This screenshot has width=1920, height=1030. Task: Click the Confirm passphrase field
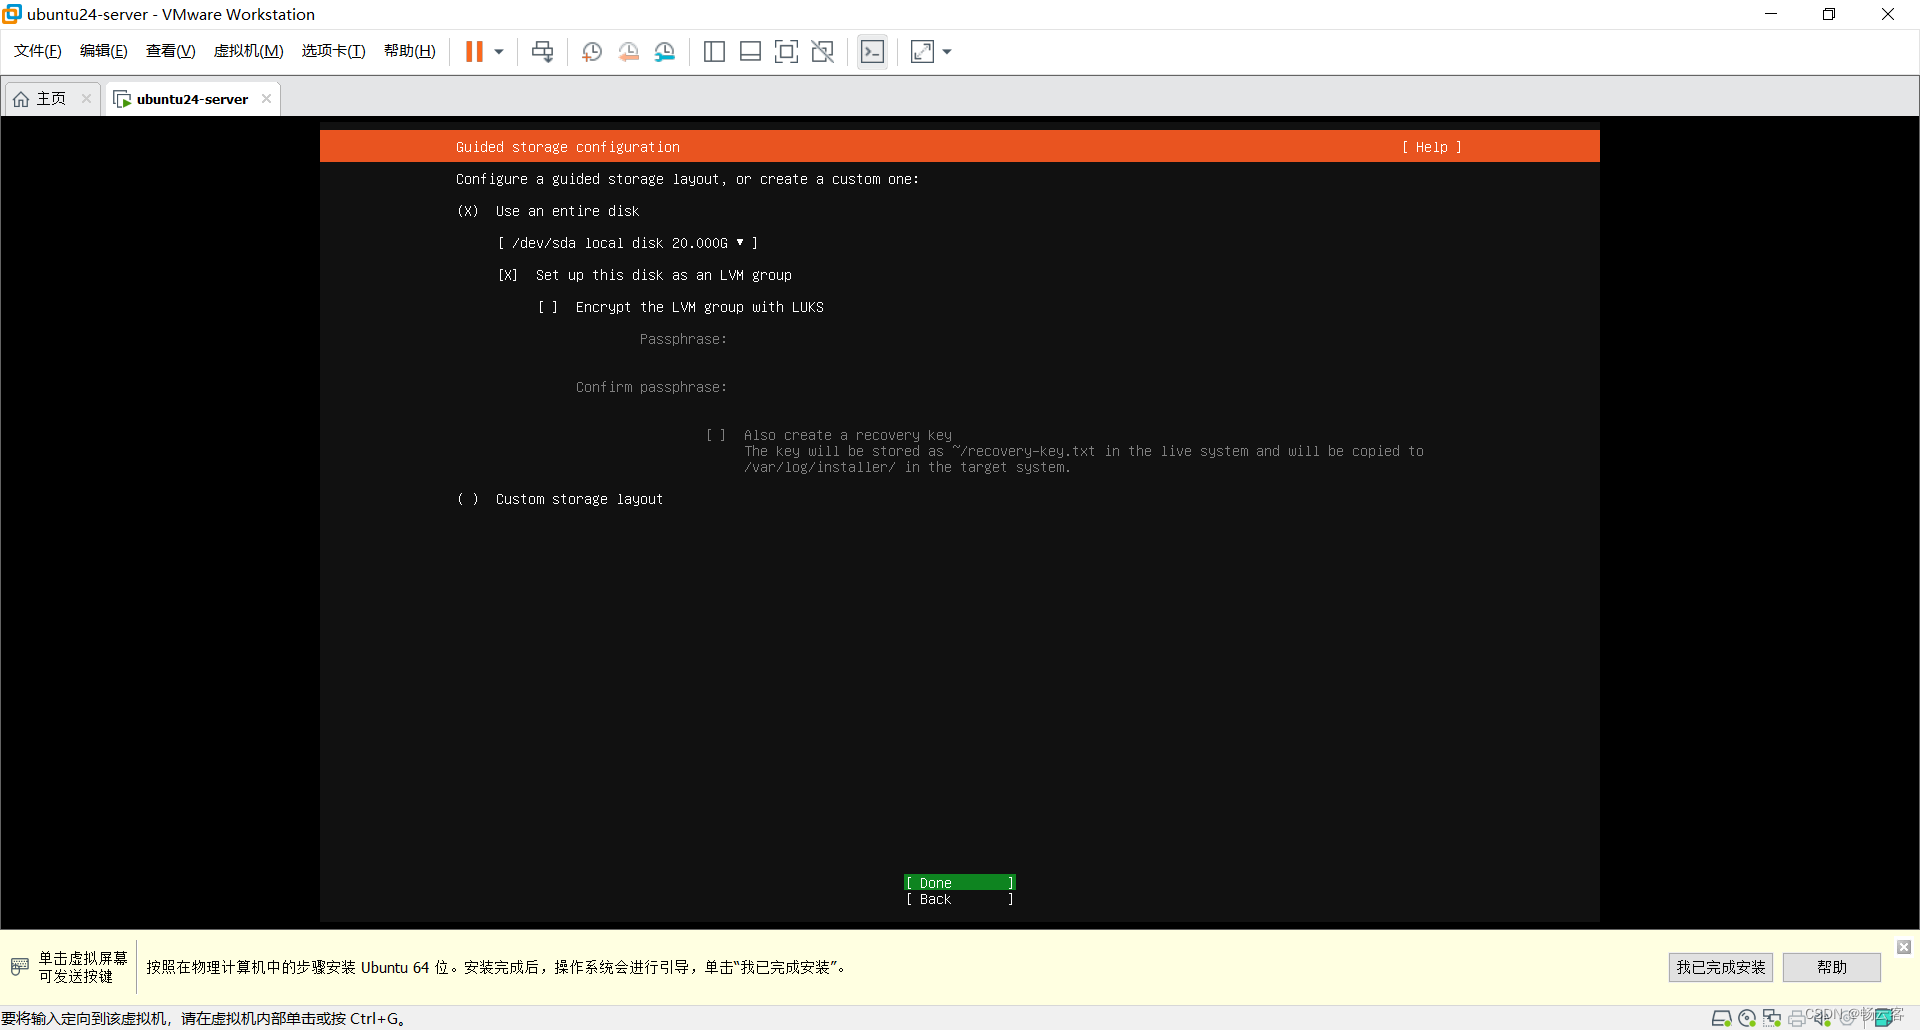[1080, 387]
